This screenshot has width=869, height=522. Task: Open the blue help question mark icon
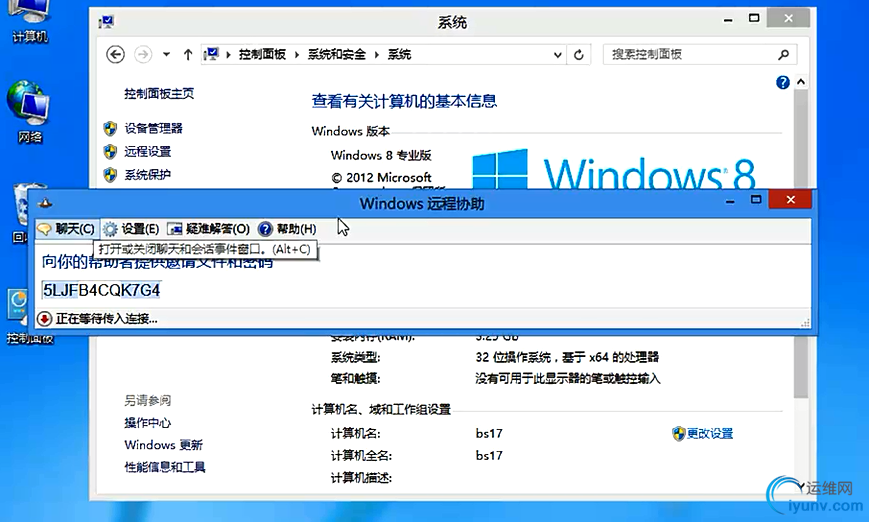coord(783,83)
